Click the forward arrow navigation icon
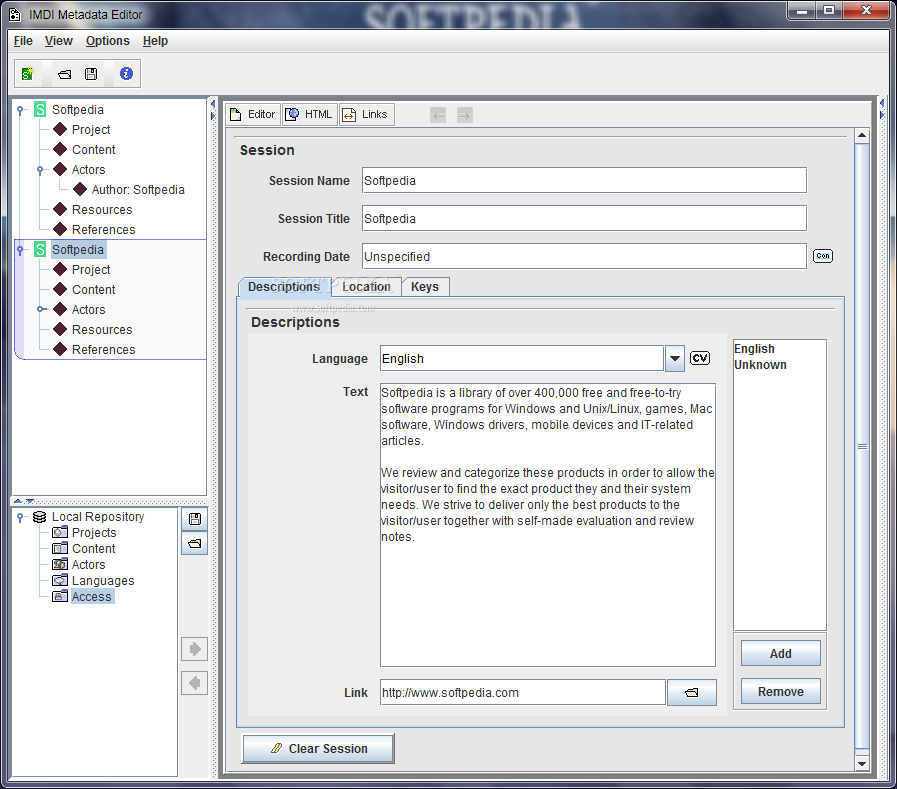The height and width of the screenshot is (789, 897). tap(465, 116)
